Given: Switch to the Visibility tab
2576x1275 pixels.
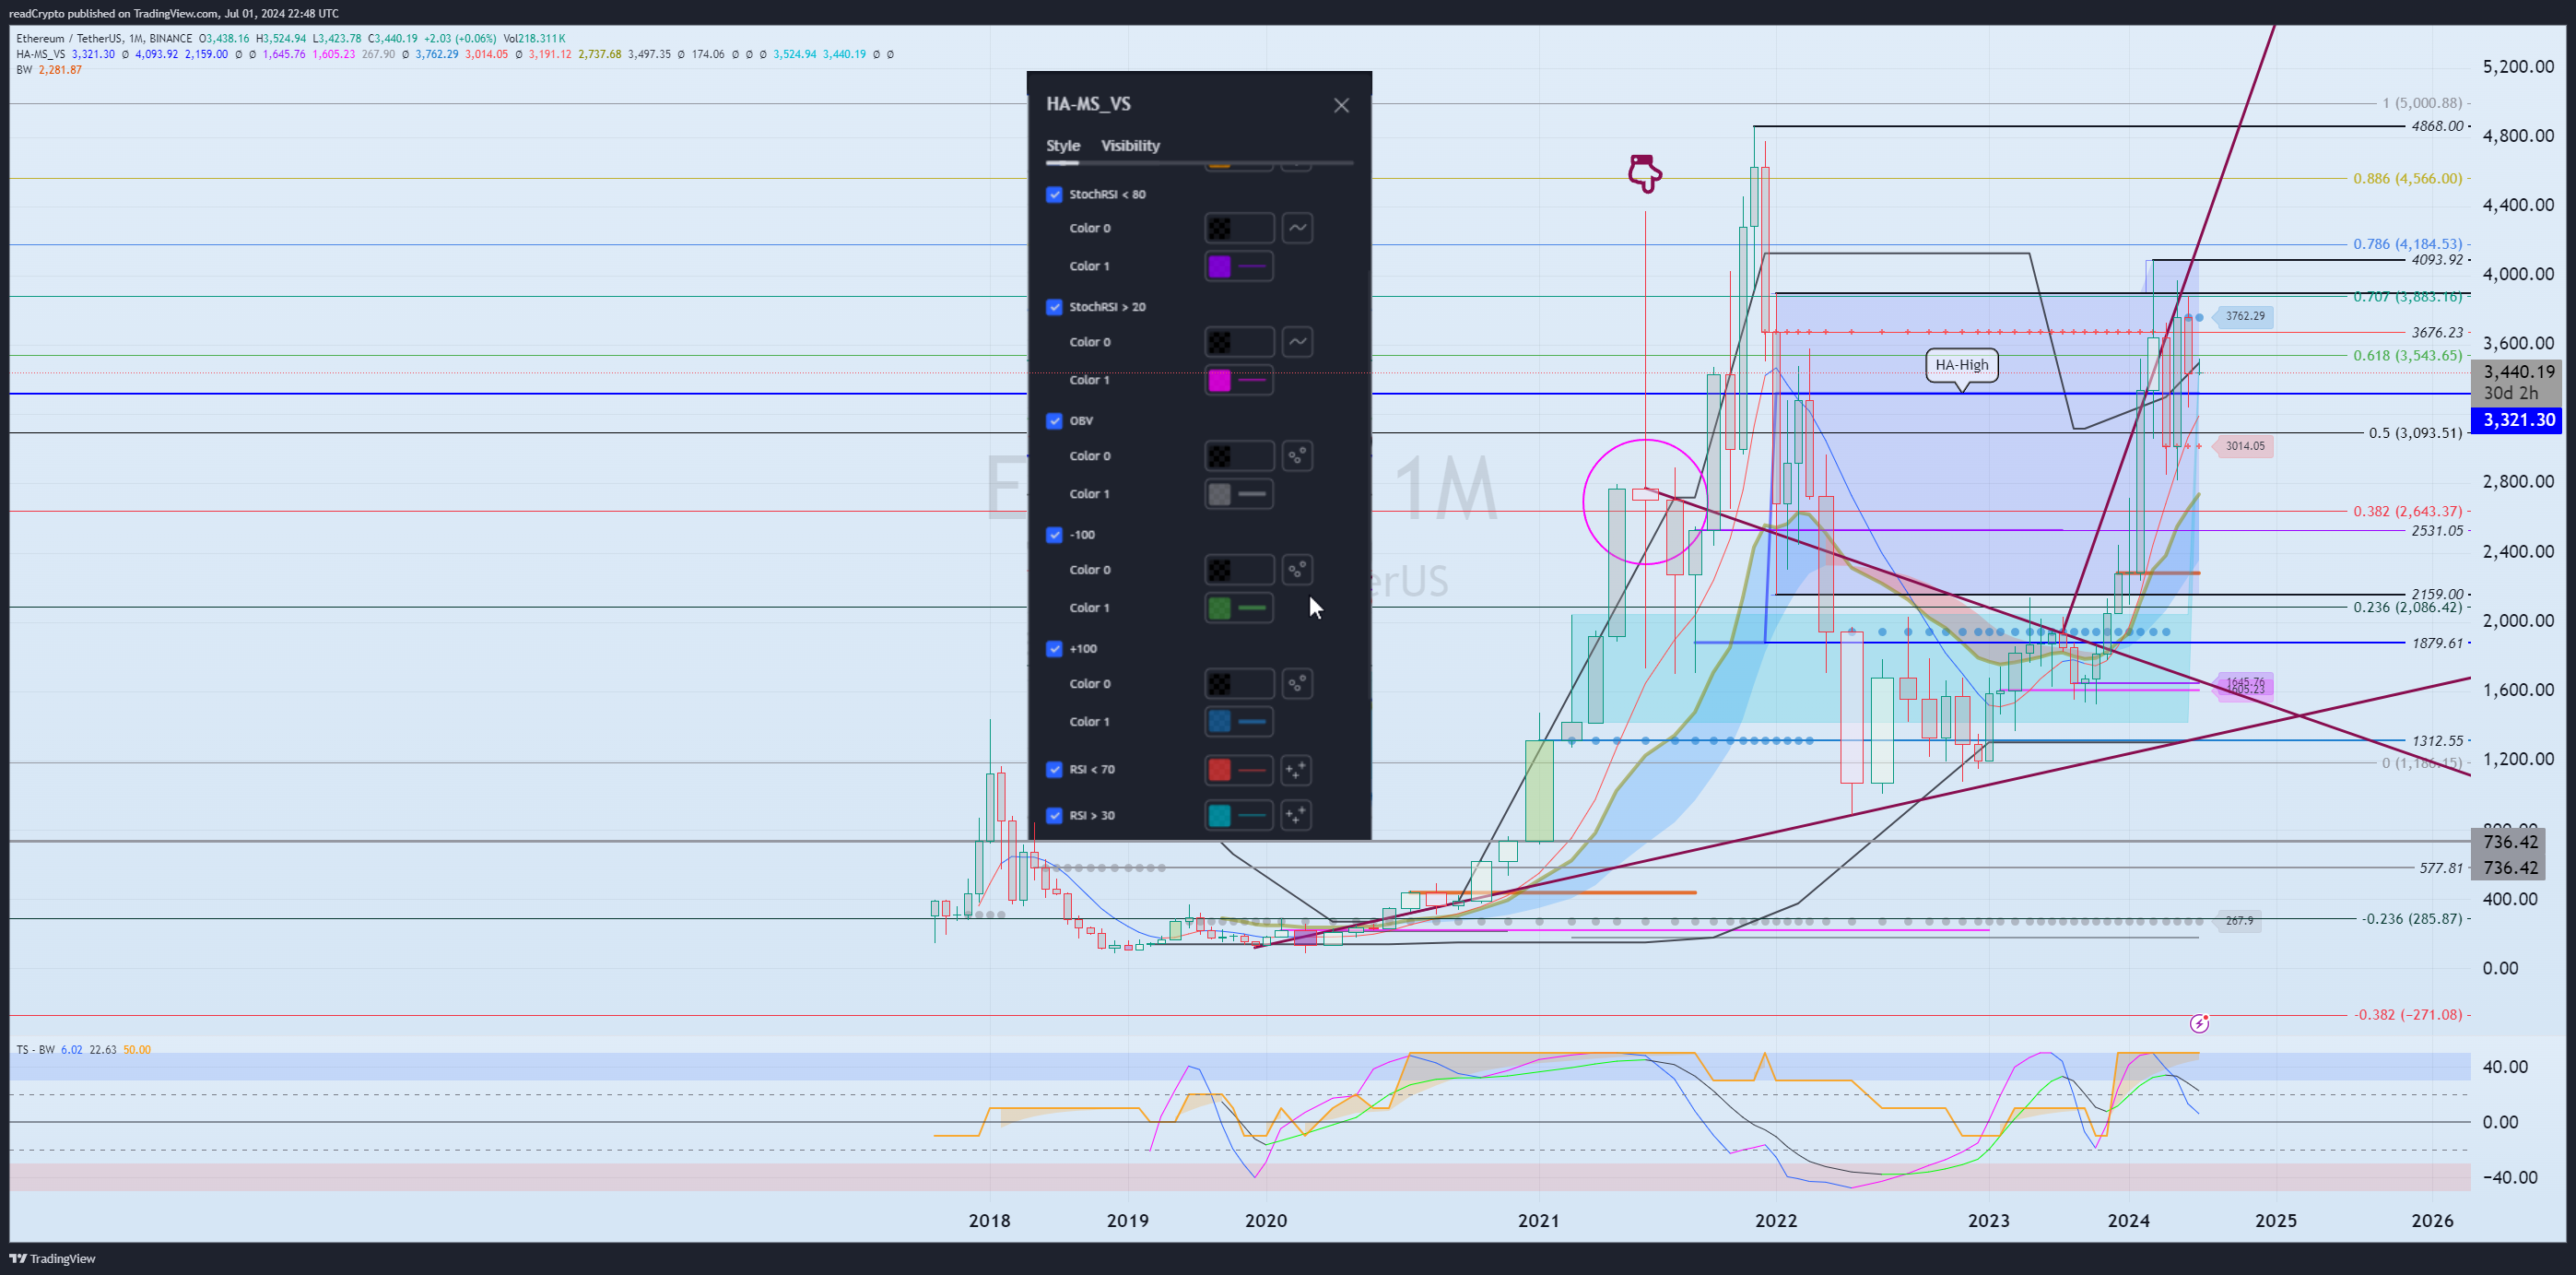Looking at the screenshot, I should (x=1130, y=146).
